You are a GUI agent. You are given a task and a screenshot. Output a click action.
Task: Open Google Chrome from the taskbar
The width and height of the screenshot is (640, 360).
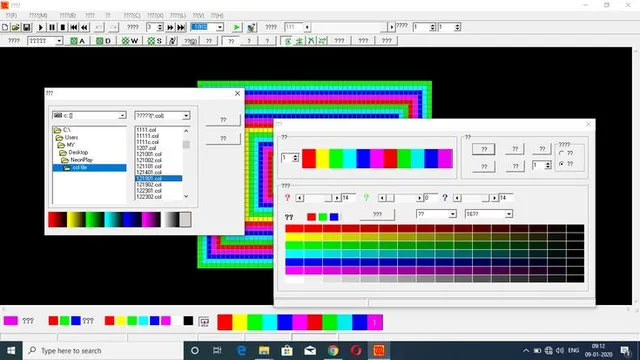[x=333, y=351]
